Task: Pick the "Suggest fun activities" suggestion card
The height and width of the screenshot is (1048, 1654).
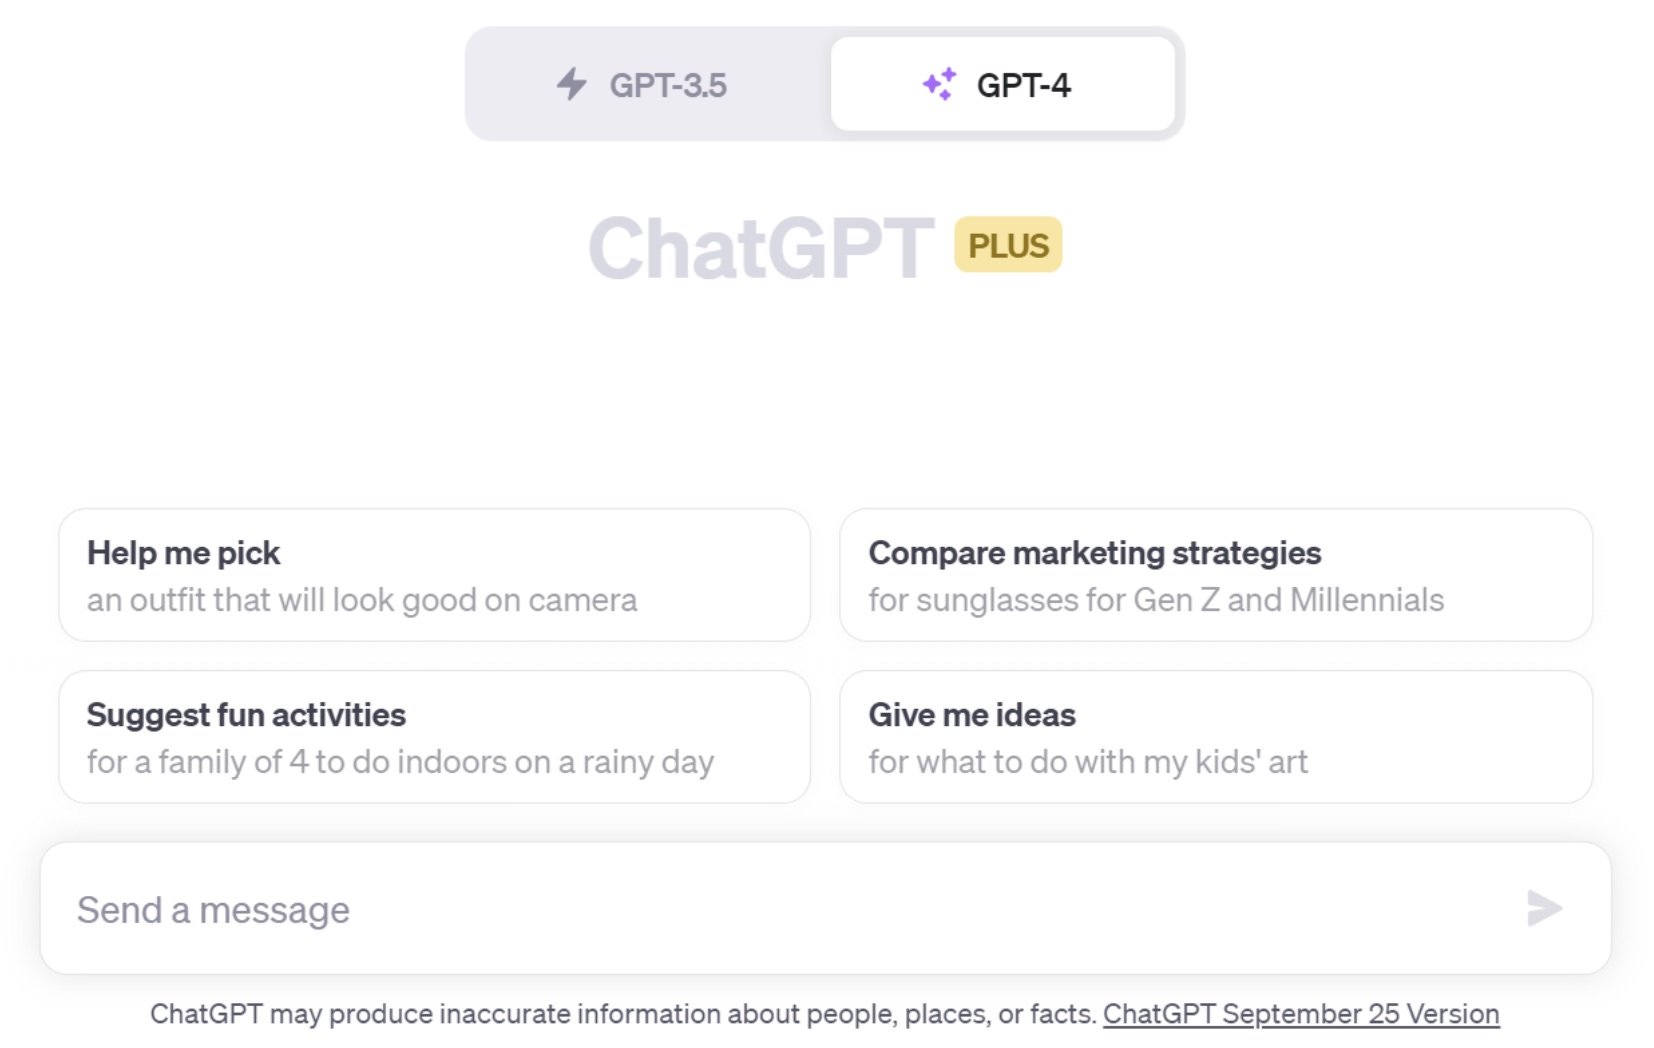Action: (x=434, y=737)
